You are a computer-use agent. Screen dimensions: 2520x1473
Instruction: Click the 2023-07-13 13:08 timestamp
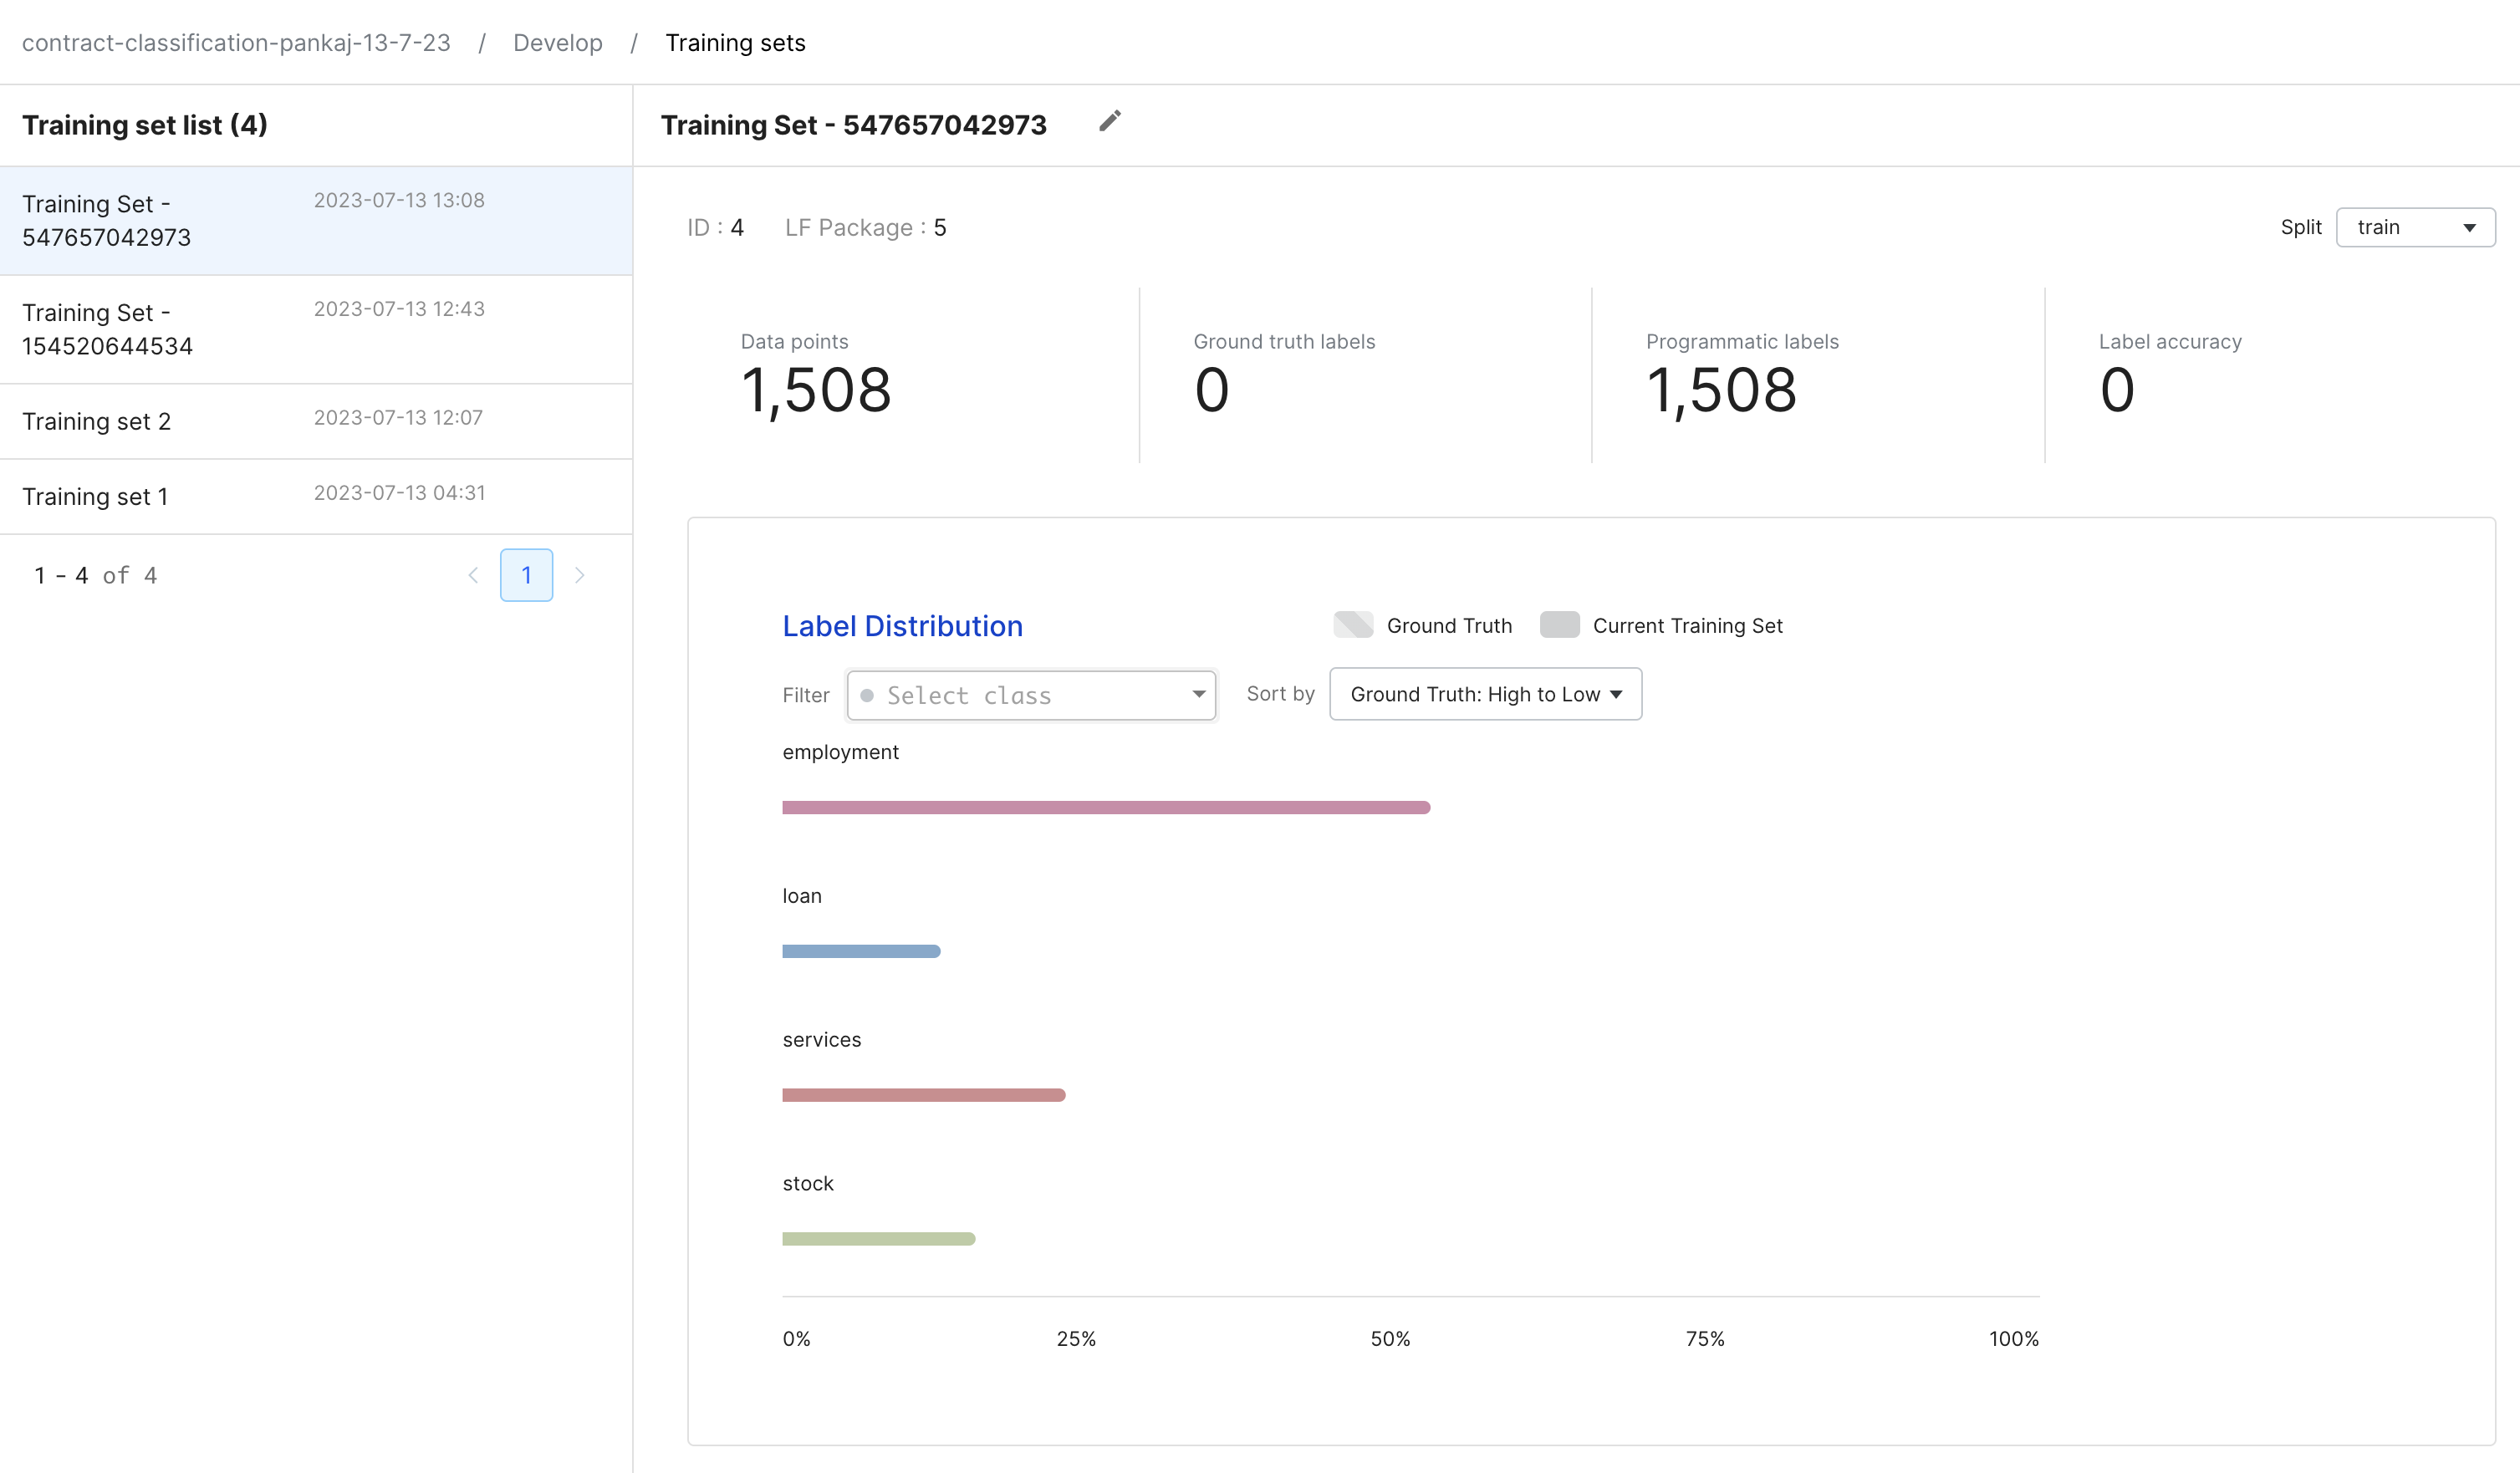399,200
